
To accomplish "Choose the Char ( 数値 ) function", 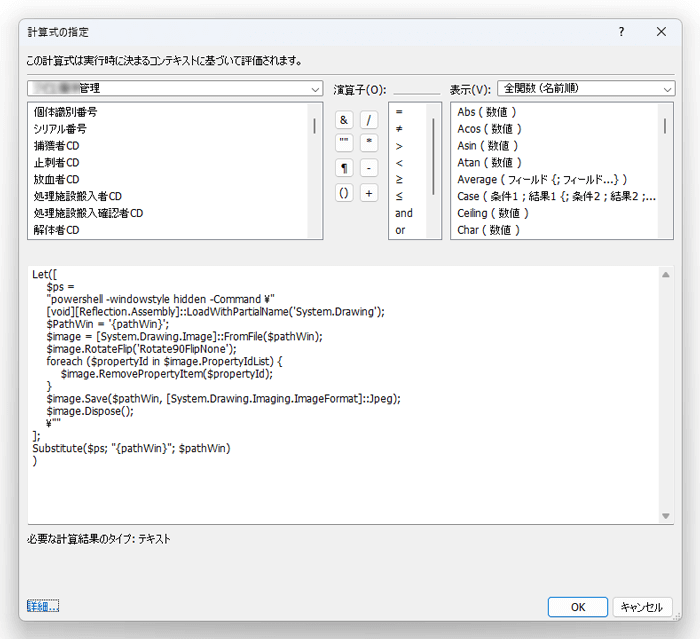I will coord(488,230).
